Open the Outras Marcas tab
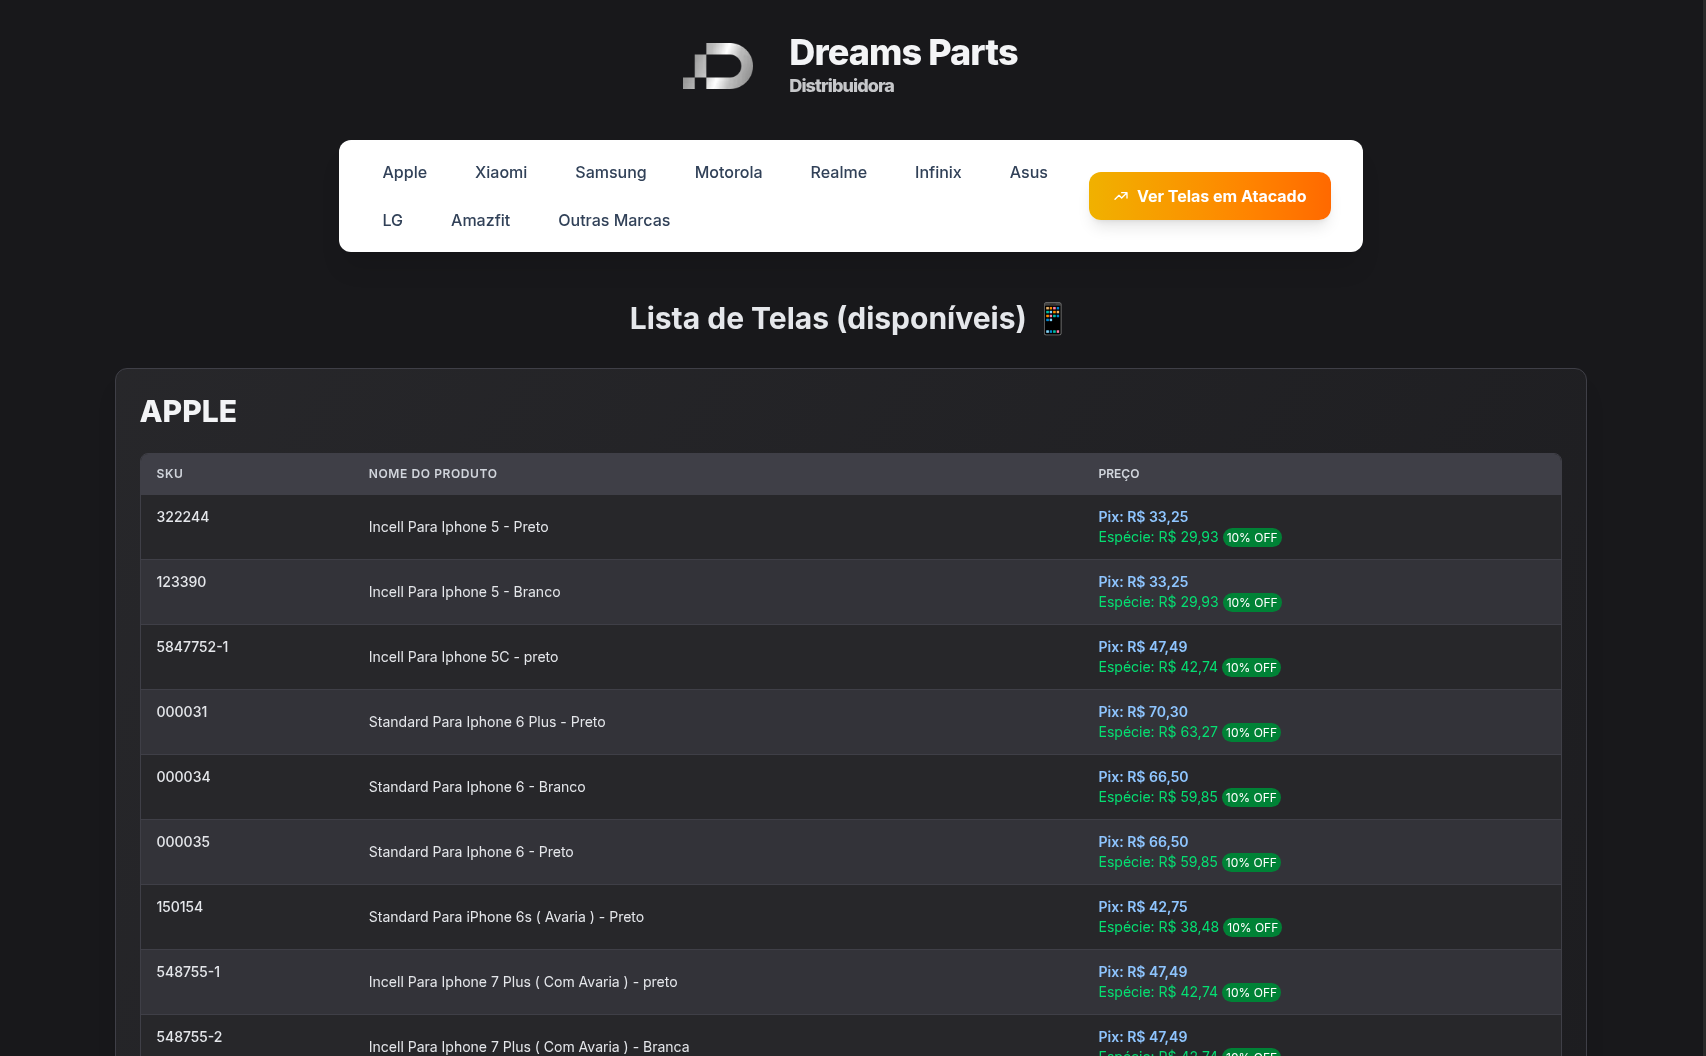 614,220
